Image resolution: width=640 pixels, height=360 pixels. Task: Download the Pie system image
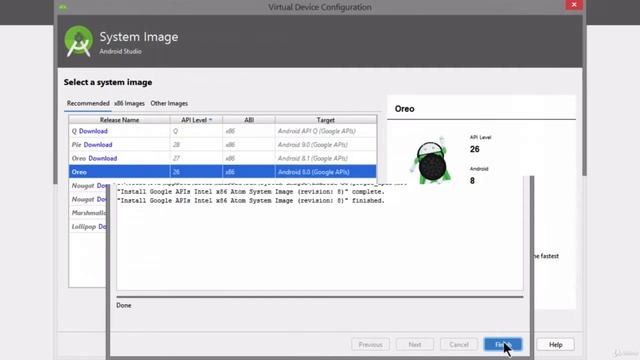pos(98,144)
